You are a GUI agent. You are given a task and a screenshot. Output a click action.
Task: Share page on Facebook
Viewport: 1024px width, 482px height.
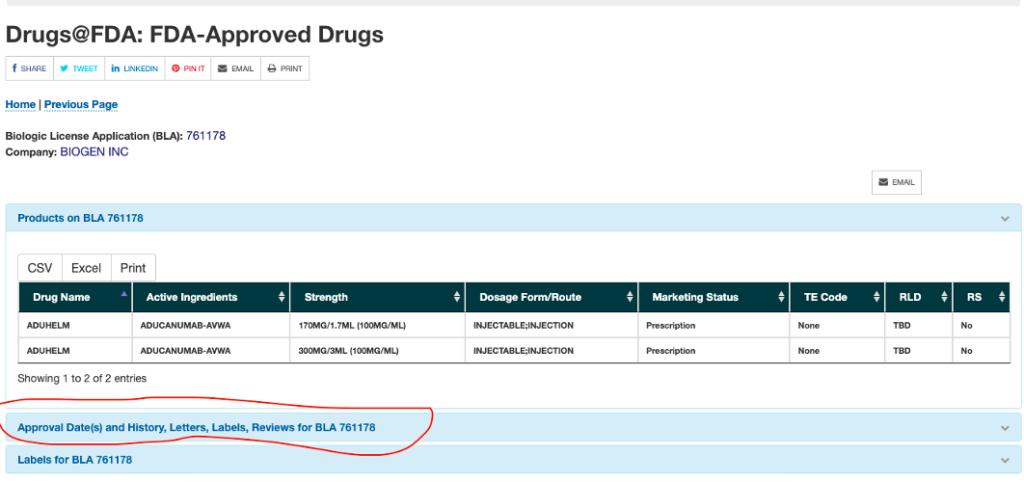pos(29,69)
